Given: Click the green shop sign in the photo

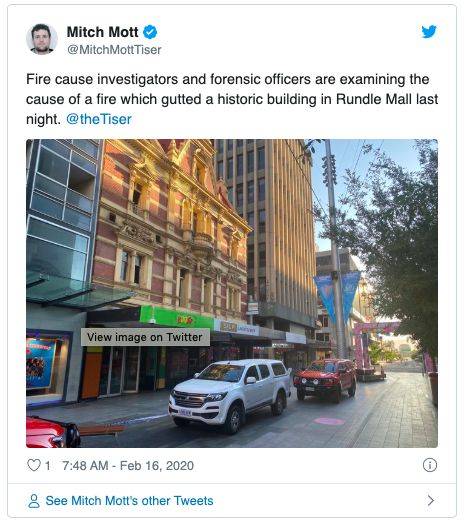Looking at the screenshot, I should [176, 318].
